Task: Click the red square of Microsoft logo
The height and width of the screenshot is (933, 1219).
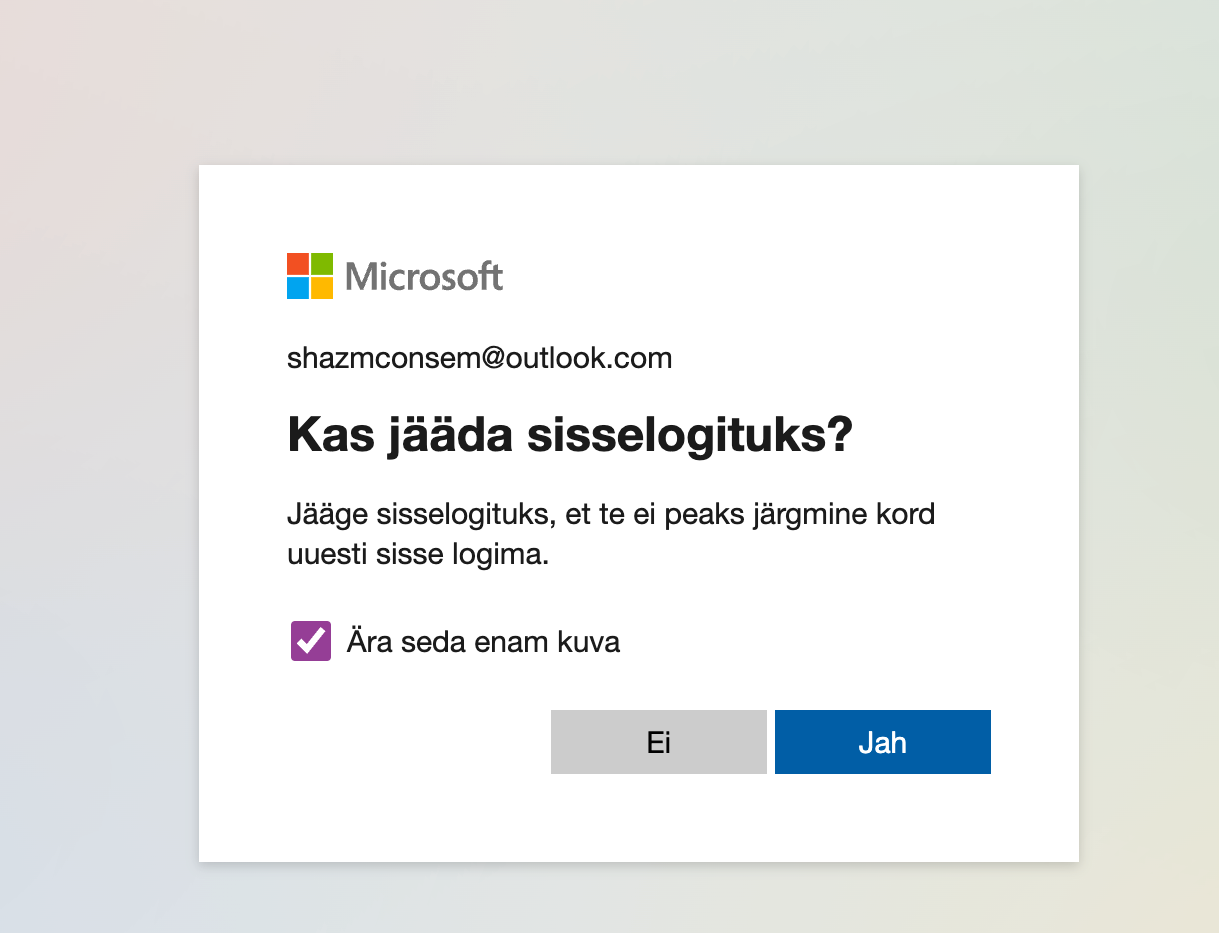Action: click(x=298, y=264)
